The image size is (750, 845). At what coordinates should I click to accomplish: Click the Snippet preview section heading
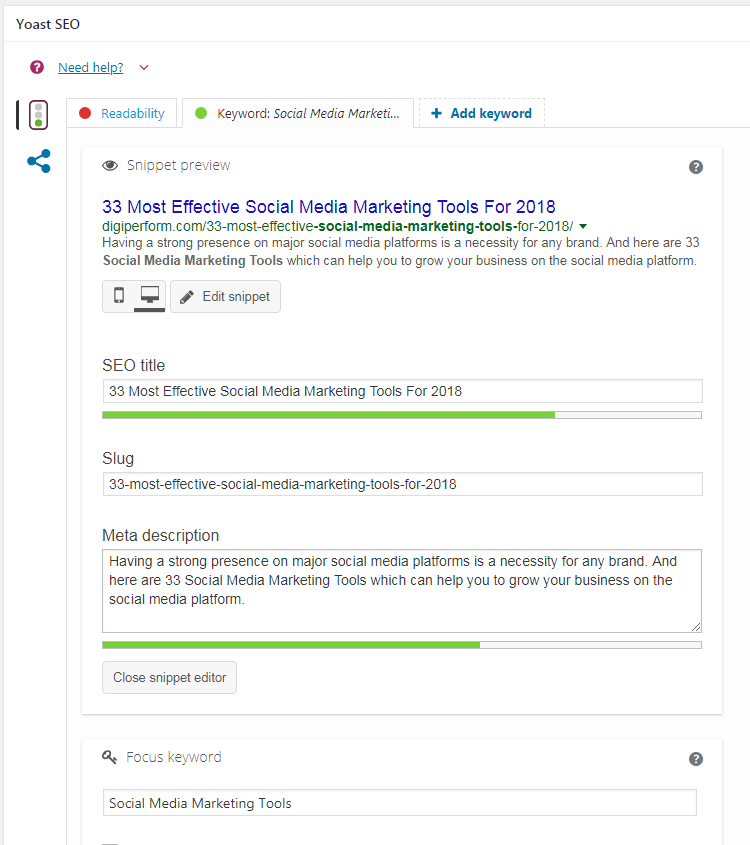178,165
